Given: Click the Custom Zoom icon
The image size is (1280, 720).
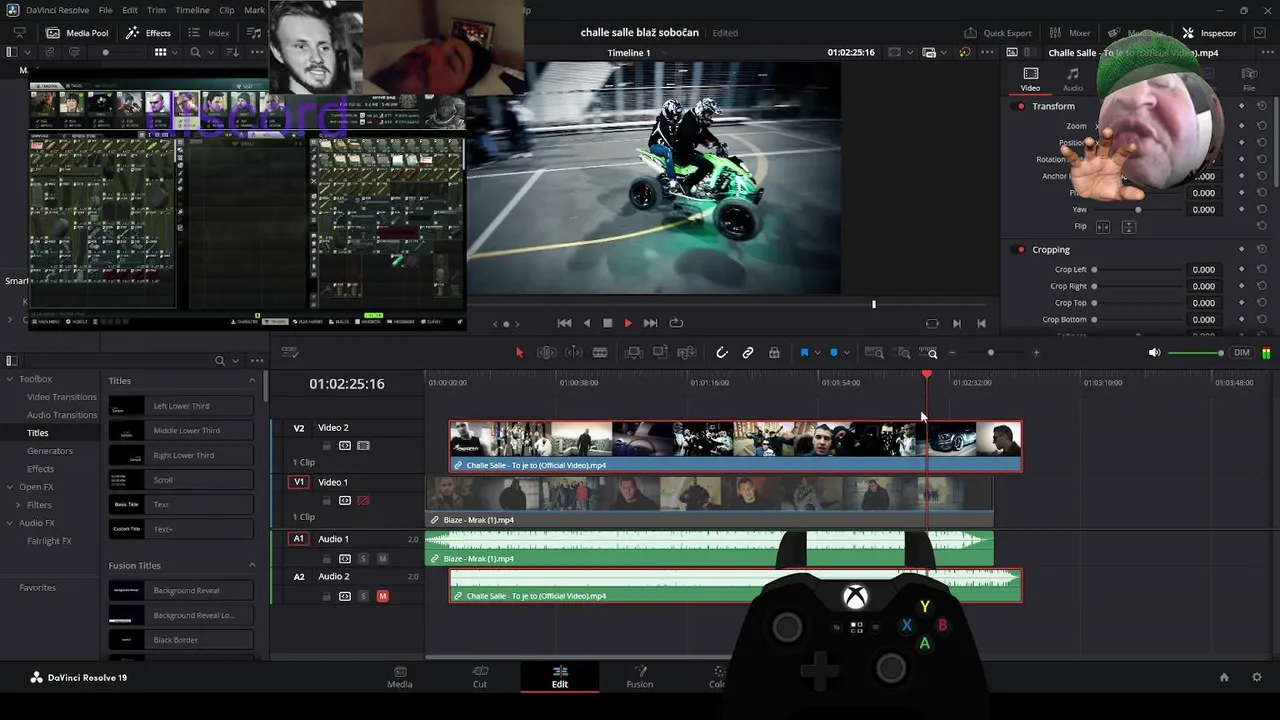Looking at the screenshot, I should click(929, 353).
